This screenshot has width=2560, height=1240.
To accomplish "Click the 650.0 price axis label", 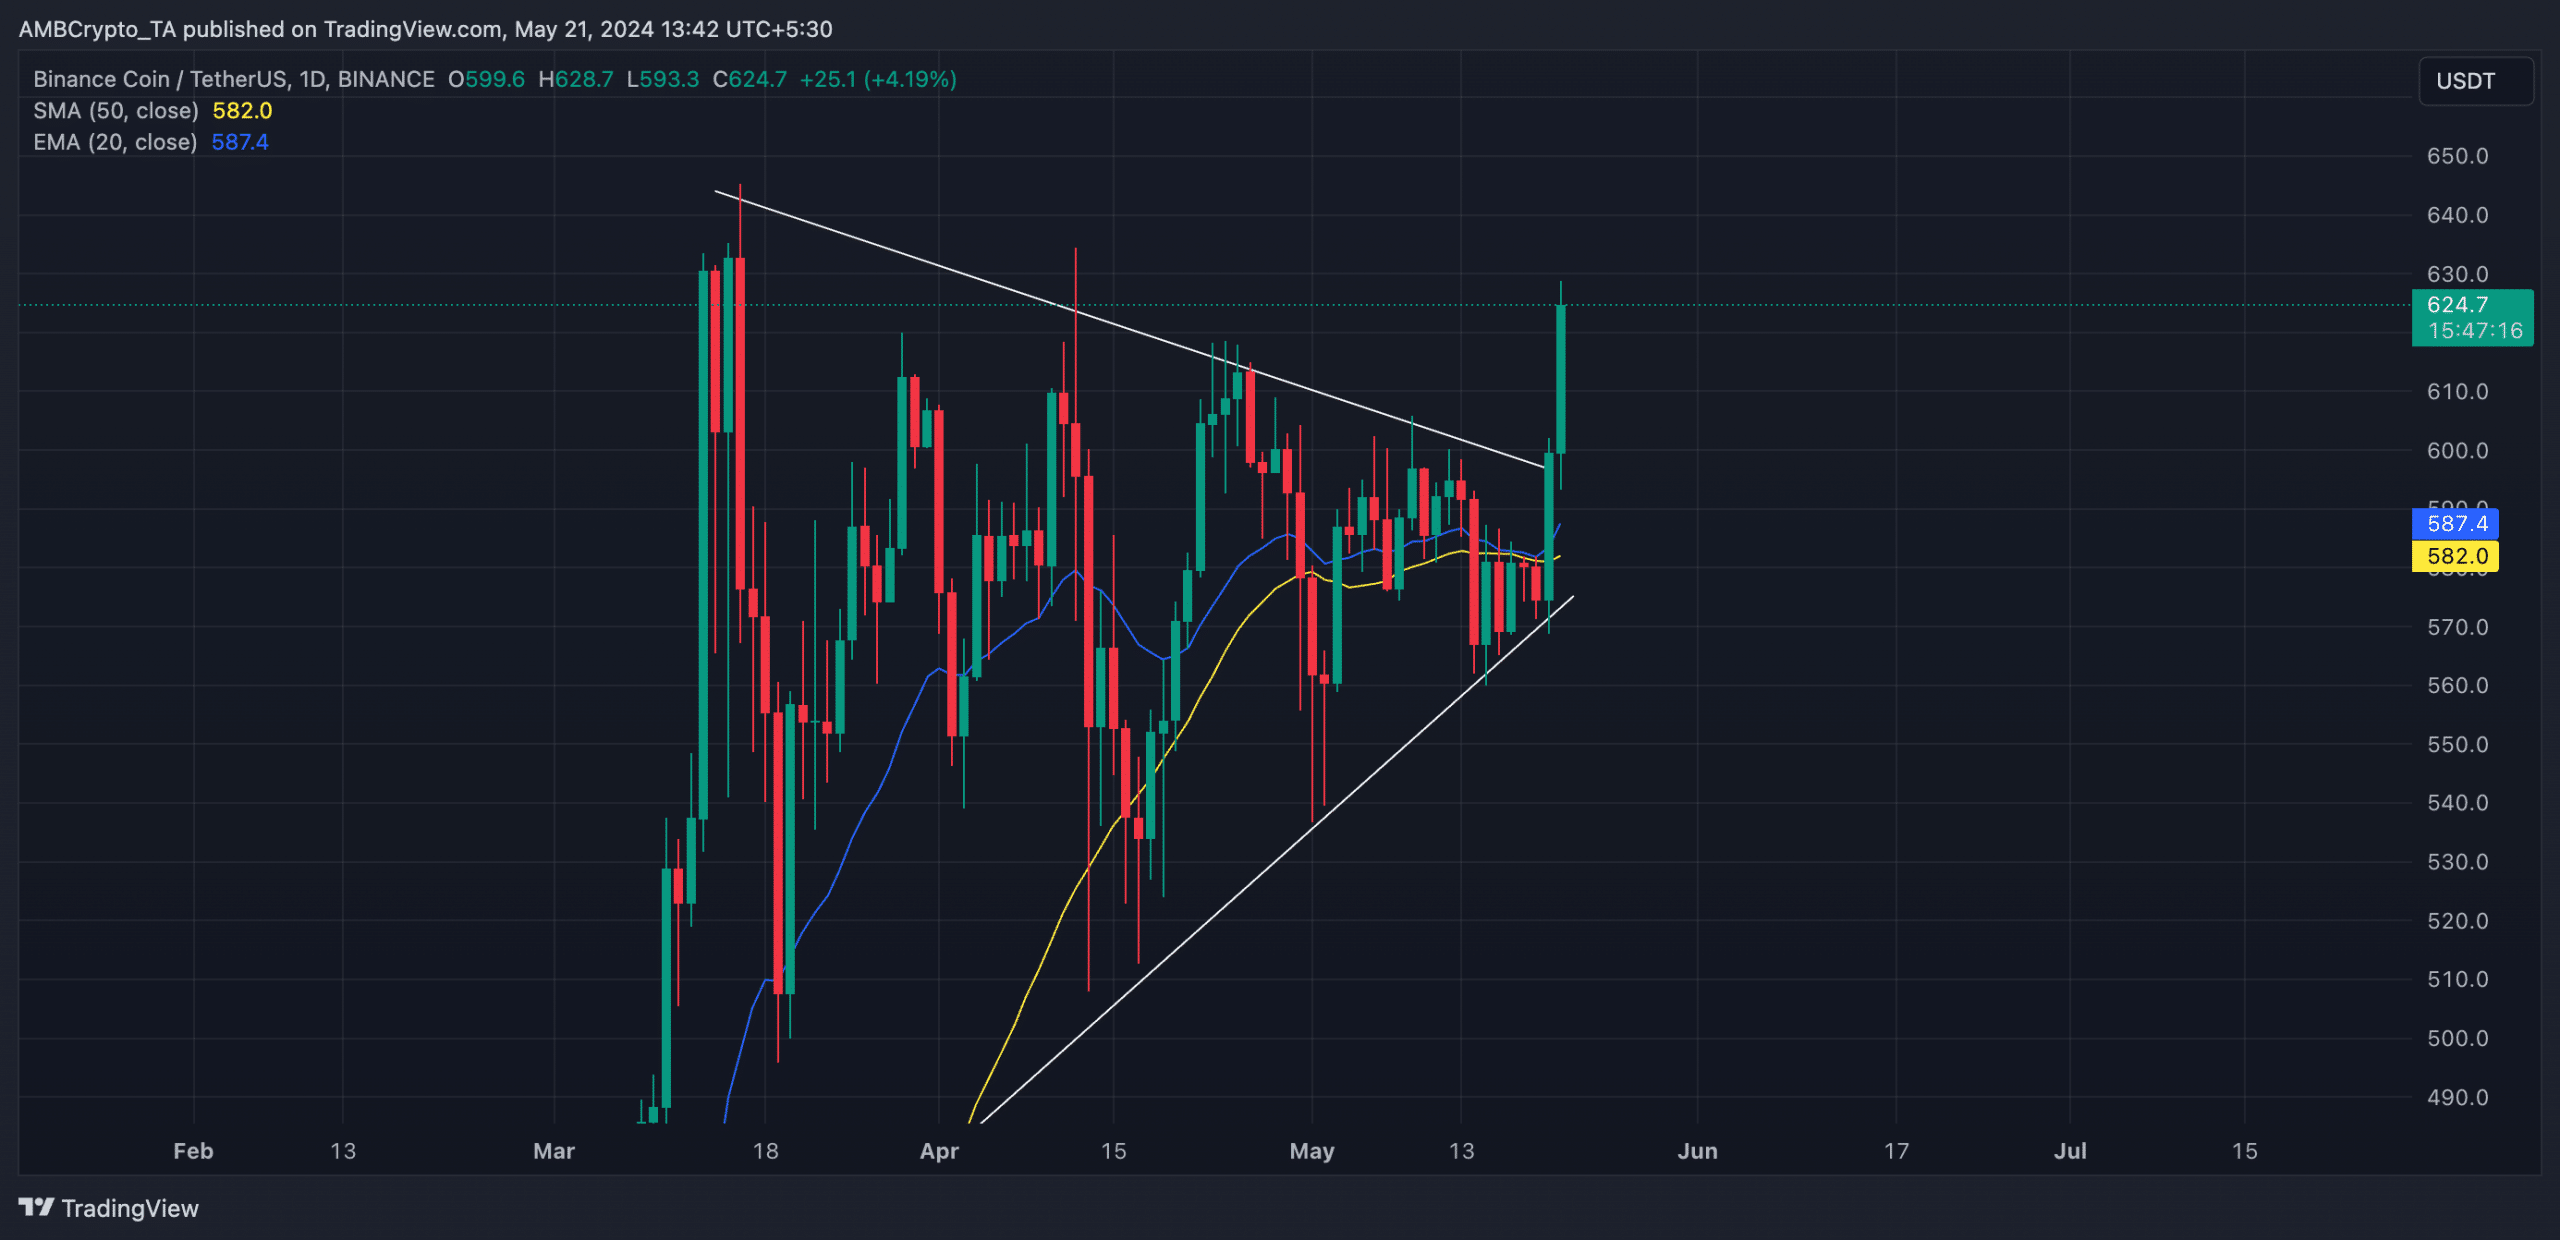I will [x=2457, y=156].
